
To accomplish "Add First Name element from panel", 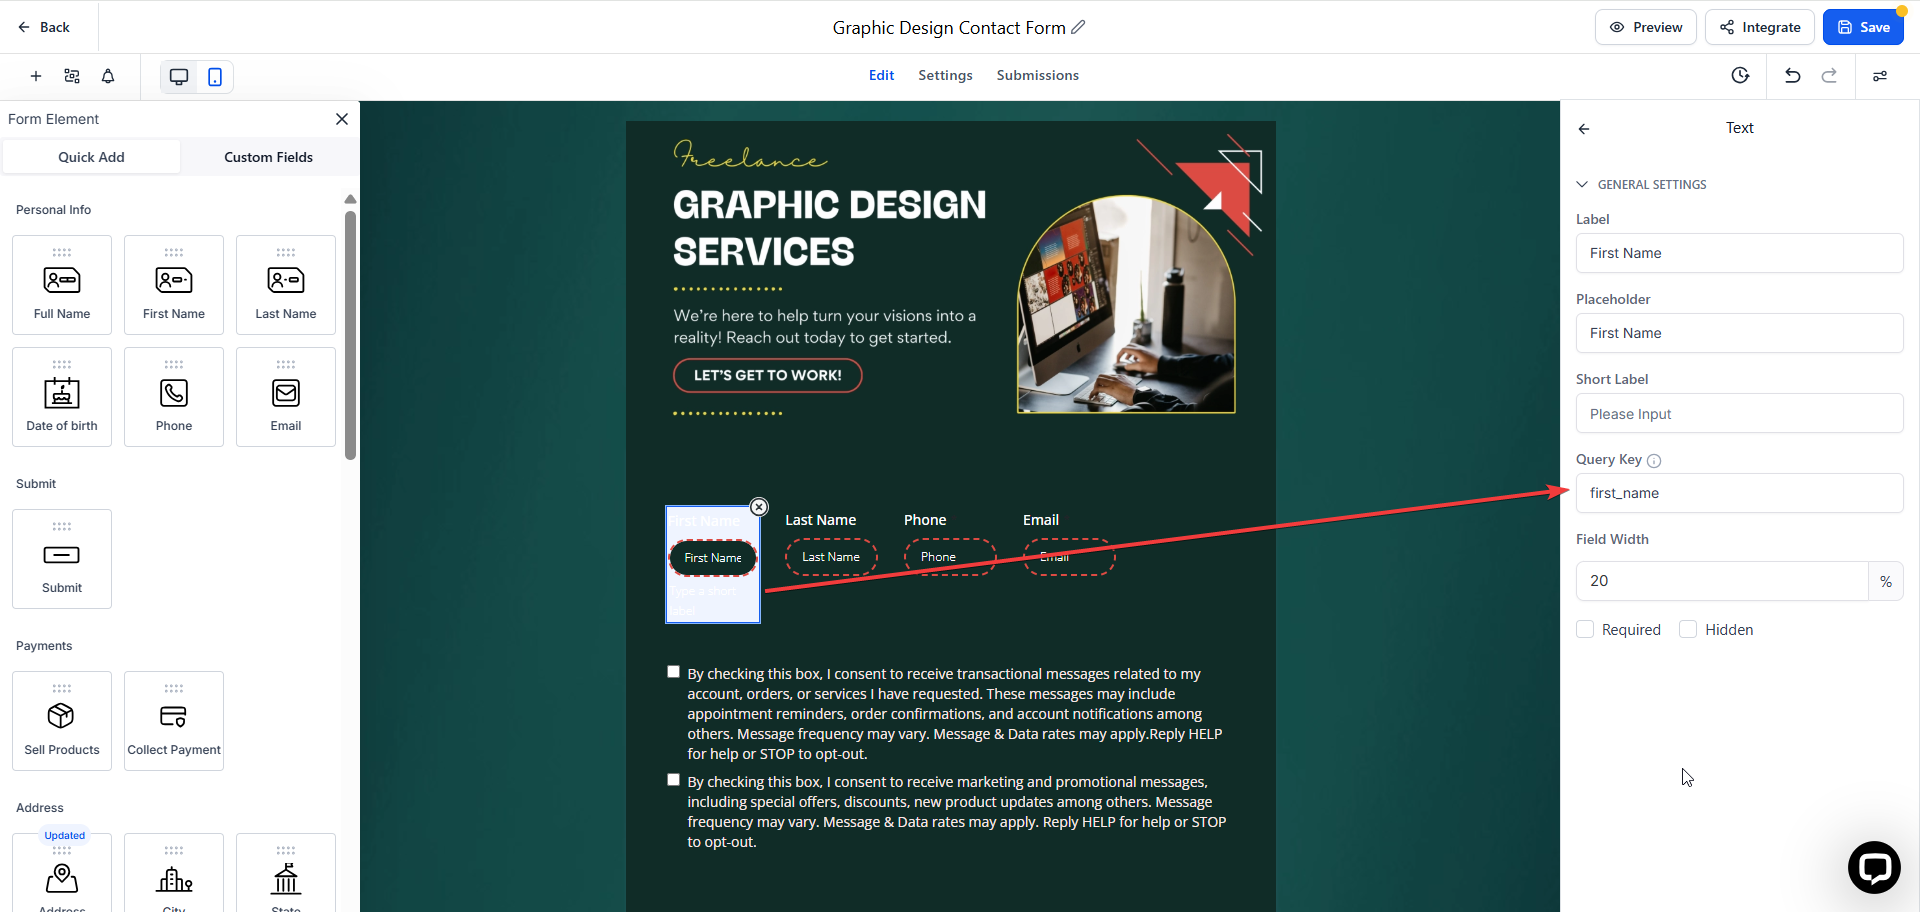I will (x=174, y=285).
